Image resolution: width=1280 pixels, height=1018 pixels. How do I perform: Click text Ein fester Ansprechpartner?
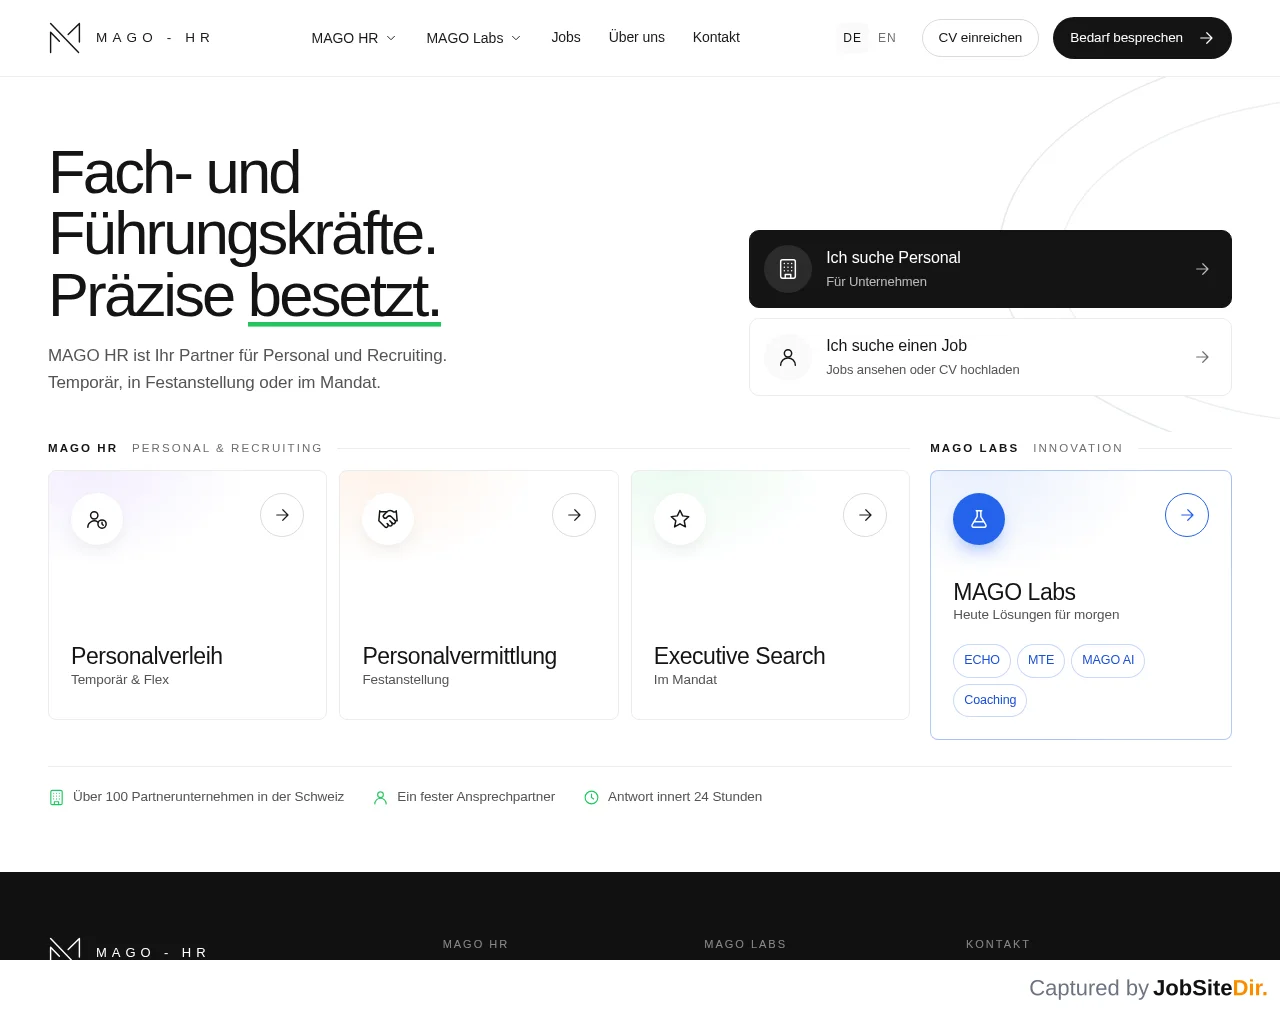pyautogui.click(x=476, y=797)
